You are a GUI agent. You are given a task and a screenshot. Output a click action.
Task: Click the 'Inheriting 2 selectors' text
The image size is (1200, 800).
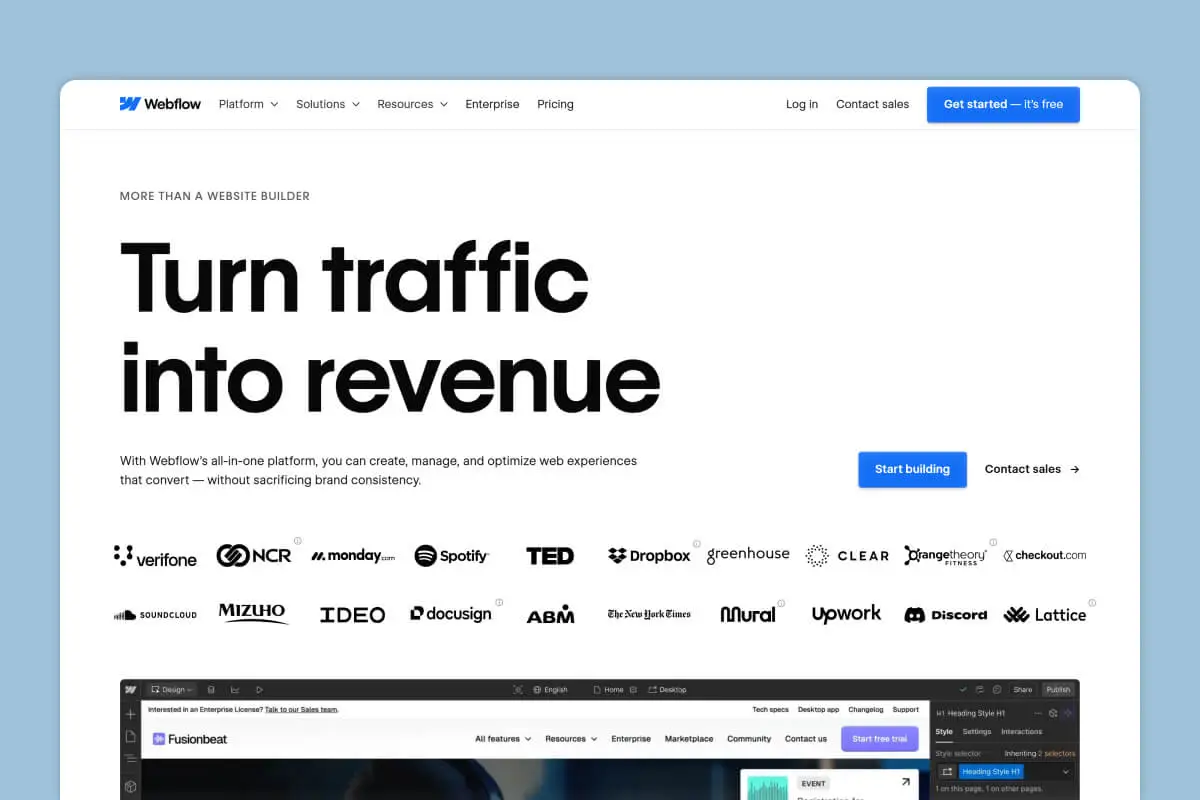click(x=1040, y=753)
